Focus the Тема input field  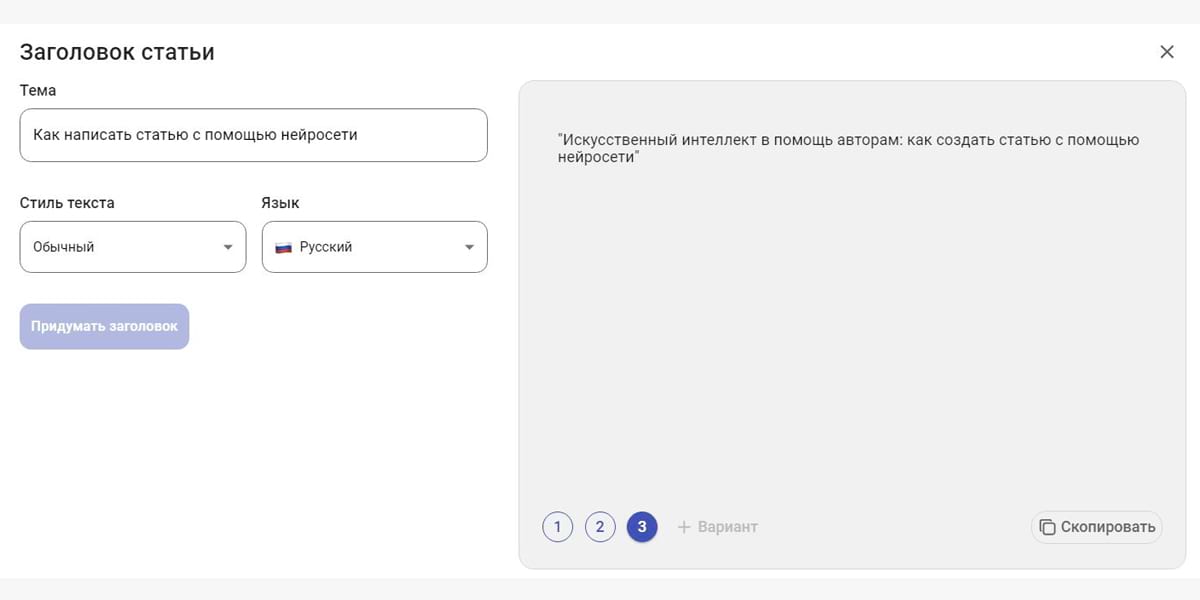(x=253, y=135)
